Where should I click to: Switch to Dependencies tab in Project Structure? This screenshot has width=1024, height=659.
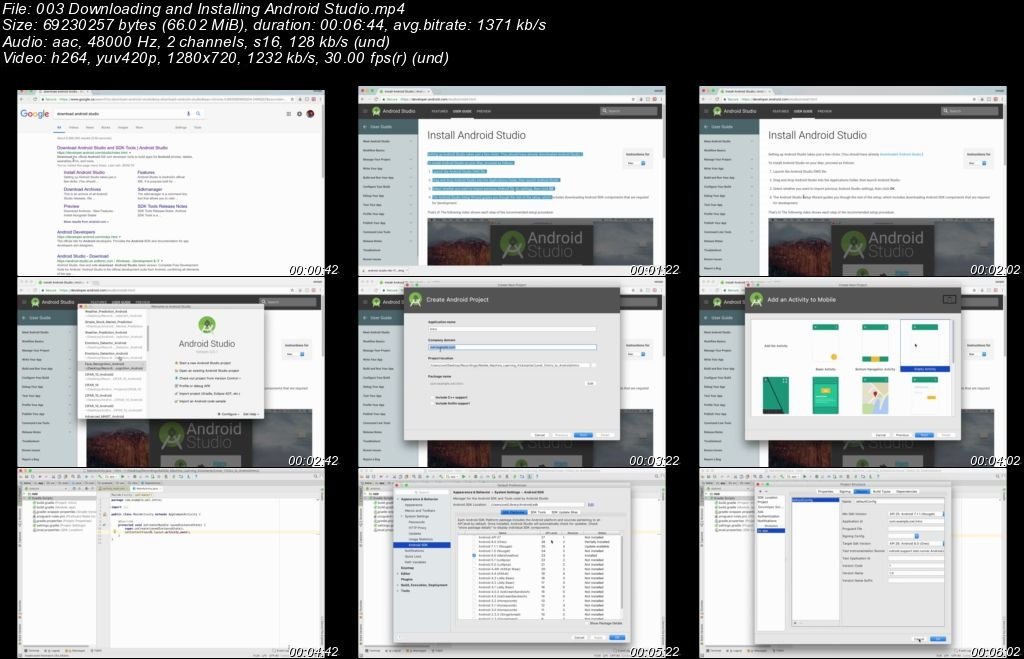pyautogui.click(x=906, y=491)
